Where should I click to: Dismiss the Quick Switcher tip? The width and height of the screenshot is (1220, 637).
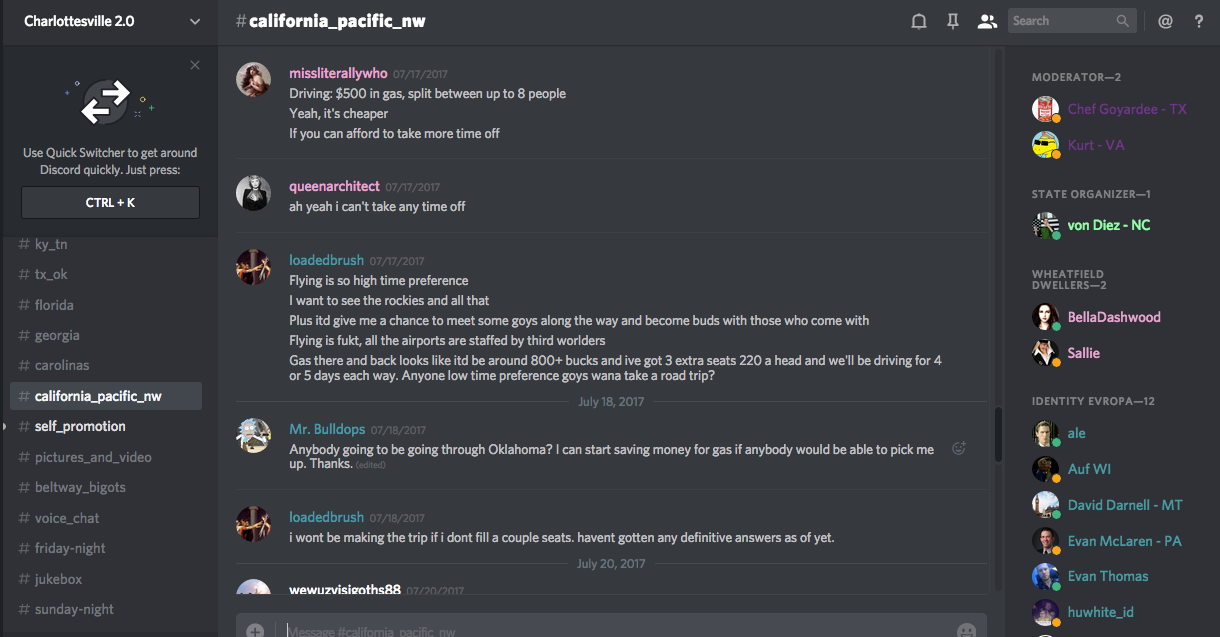click(x=195, y=66)
